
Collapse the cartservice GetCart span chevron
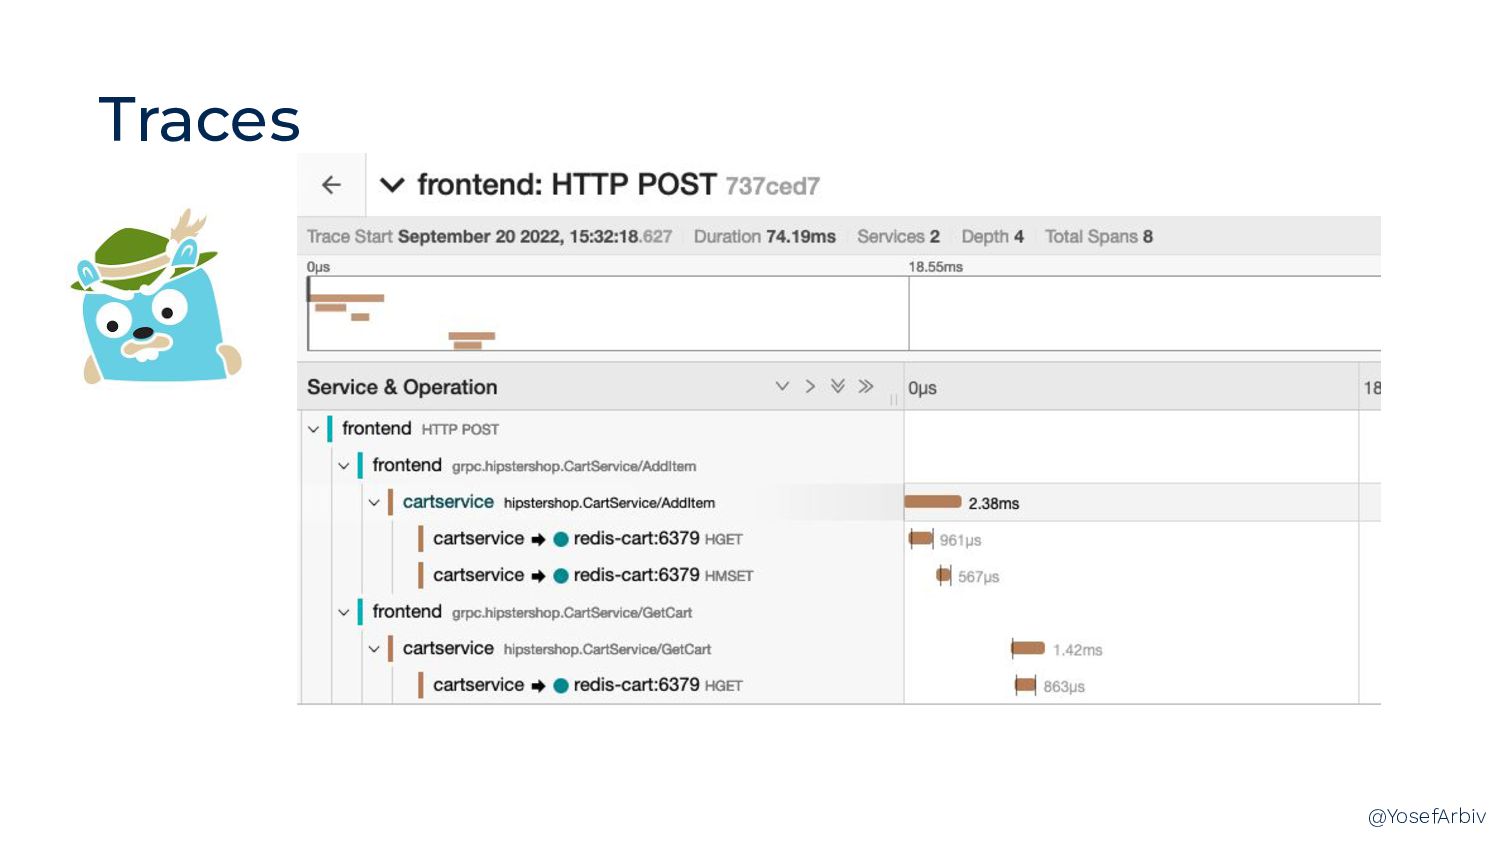tap(374, 649)
